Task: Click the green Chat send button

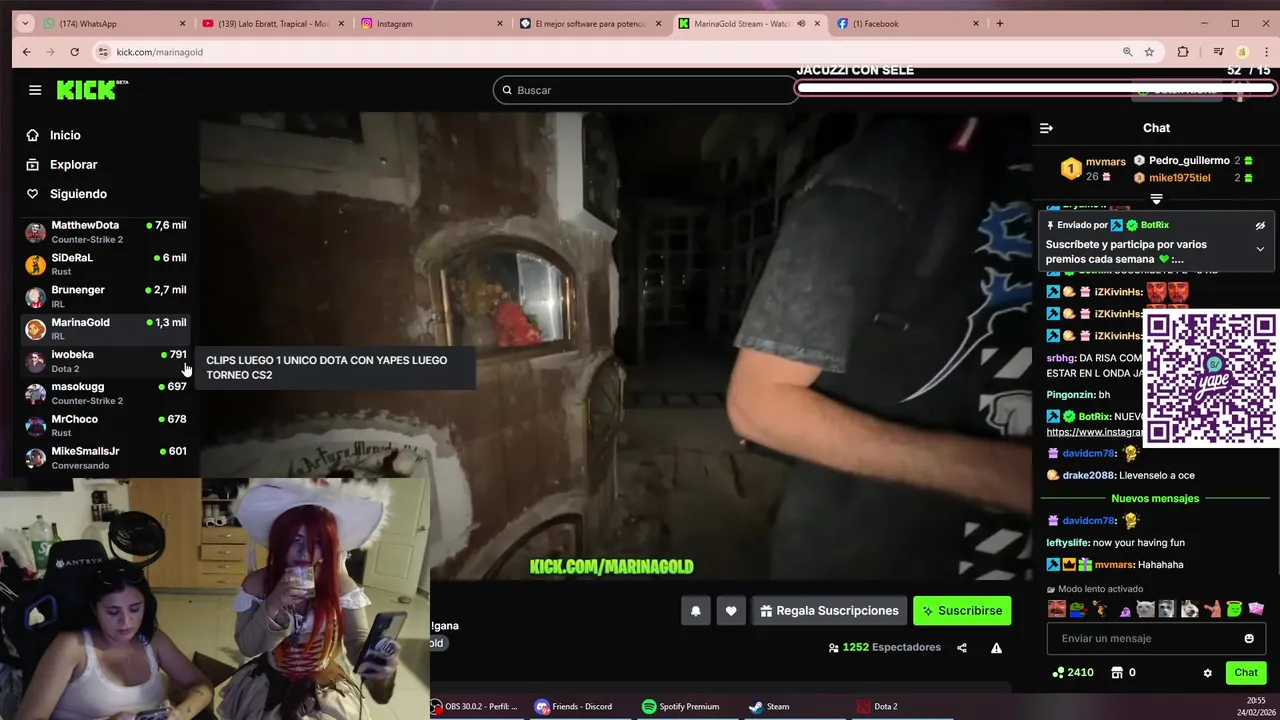Action: tap(1246, 673)
